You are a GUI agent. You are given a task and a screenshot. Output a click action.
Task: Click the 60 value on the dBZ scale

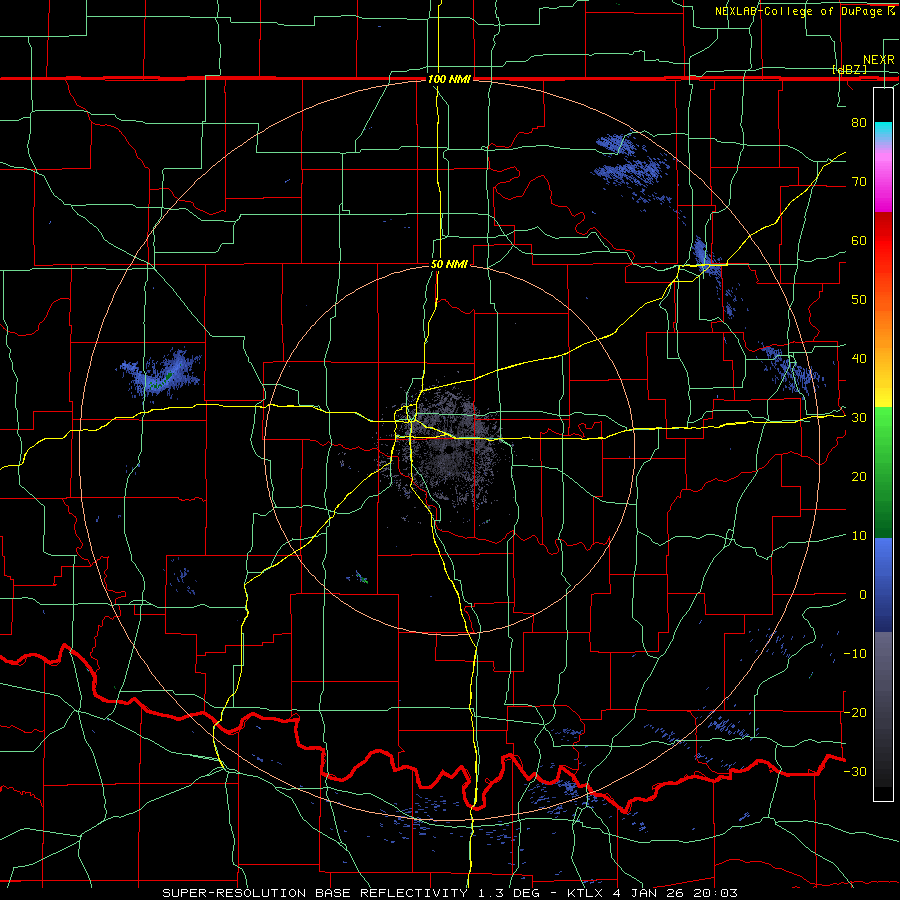(x=859, y=240)
